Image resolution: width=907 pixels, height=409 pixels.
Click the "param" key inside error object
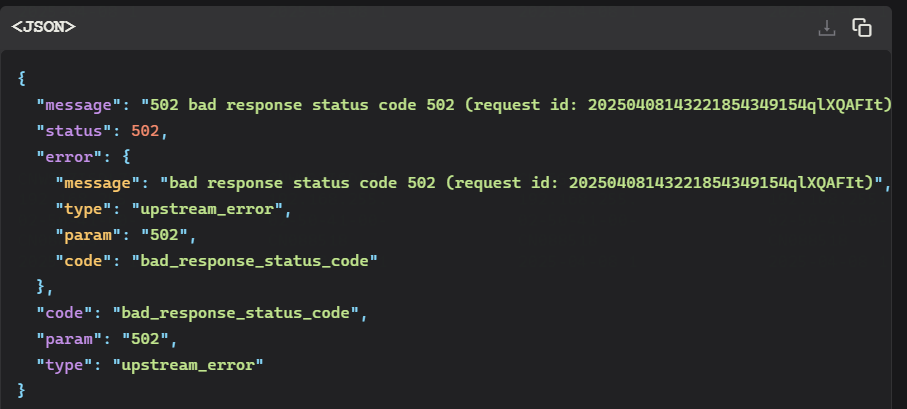[83, 235]
